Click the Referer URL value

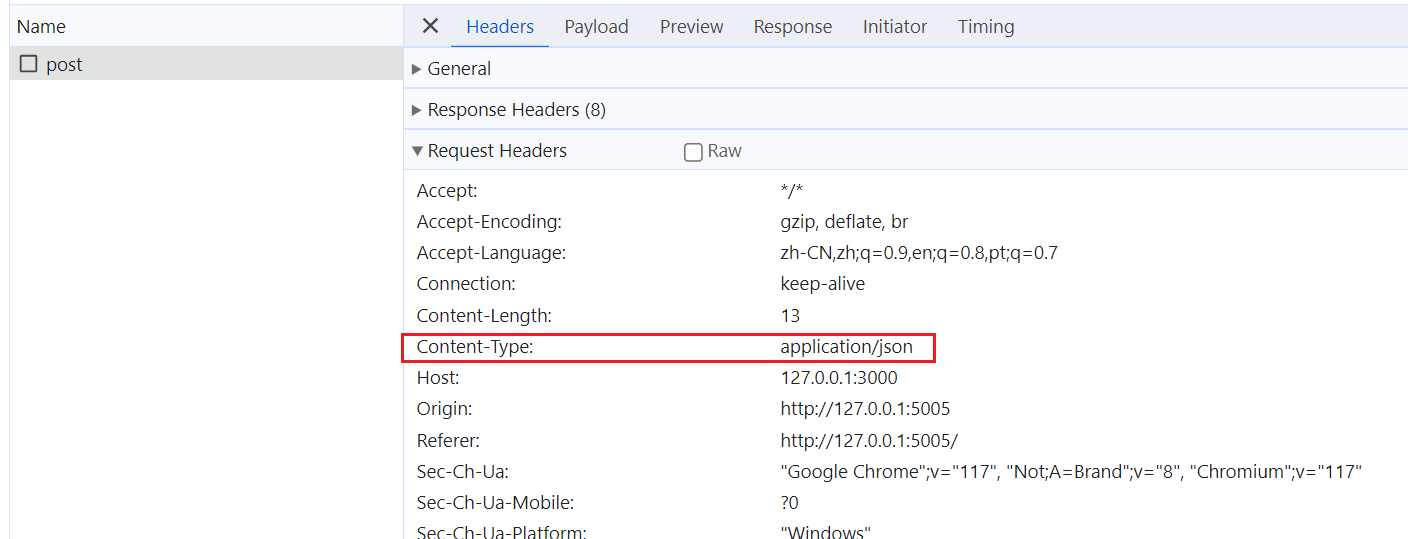point(869,440)
